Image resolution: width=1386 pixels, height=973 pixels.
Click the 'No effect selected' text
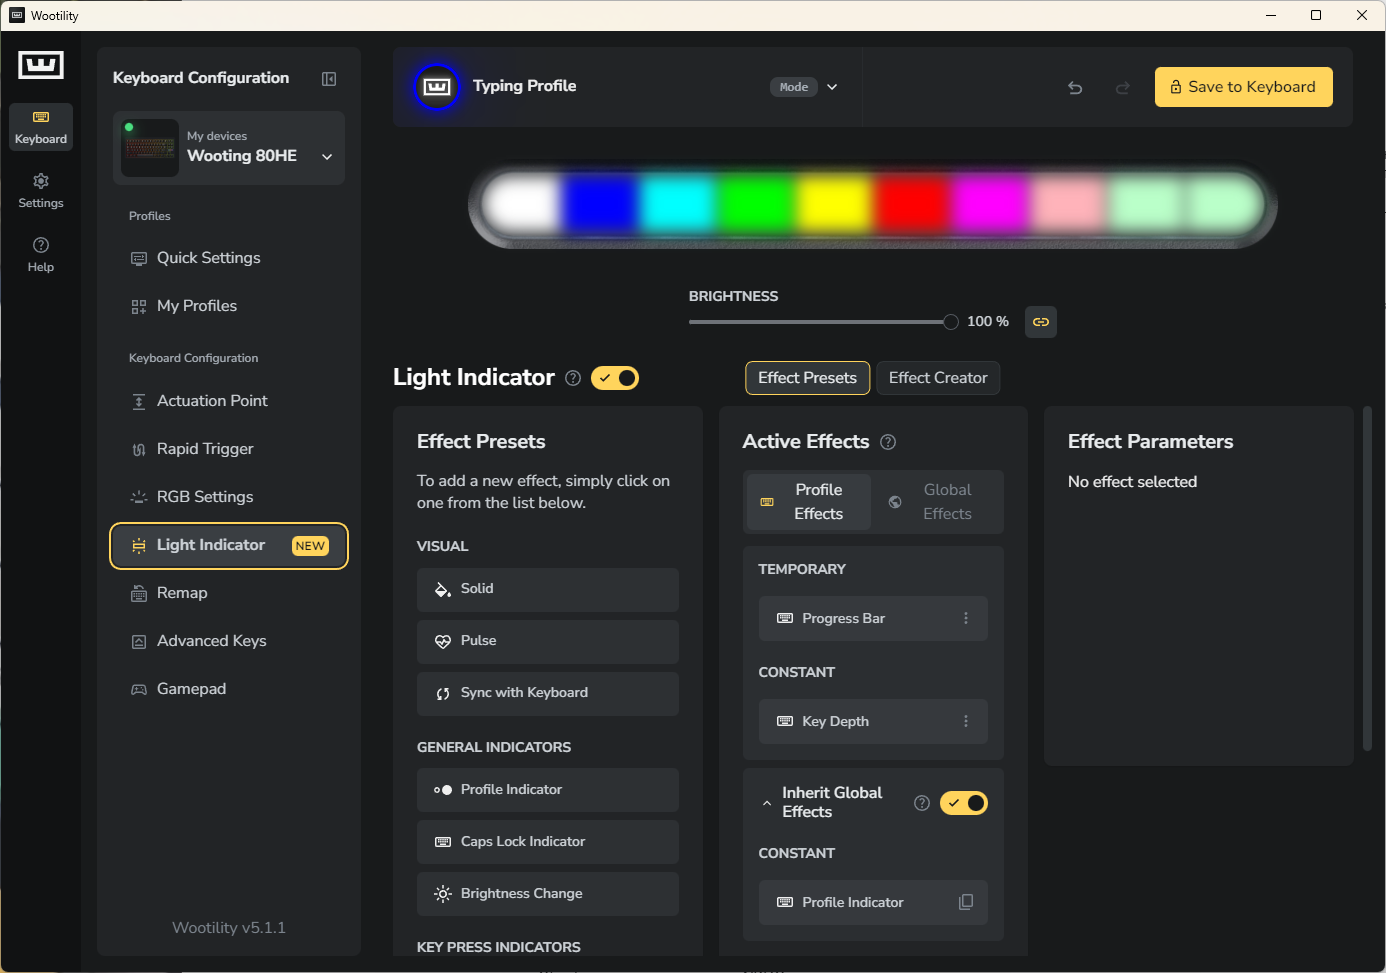point(1132,482)
